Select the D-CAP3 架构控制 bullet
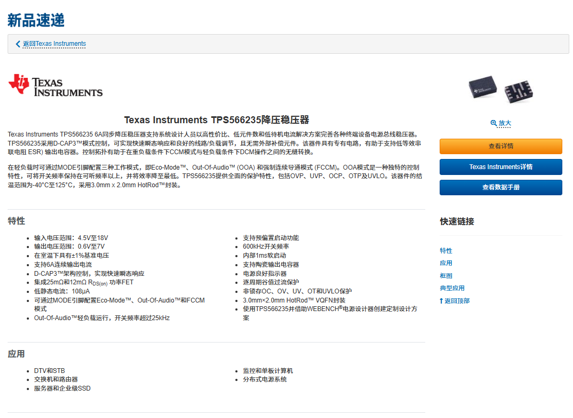The height and width of the screenshot is (418, 573). pos(89,273)
